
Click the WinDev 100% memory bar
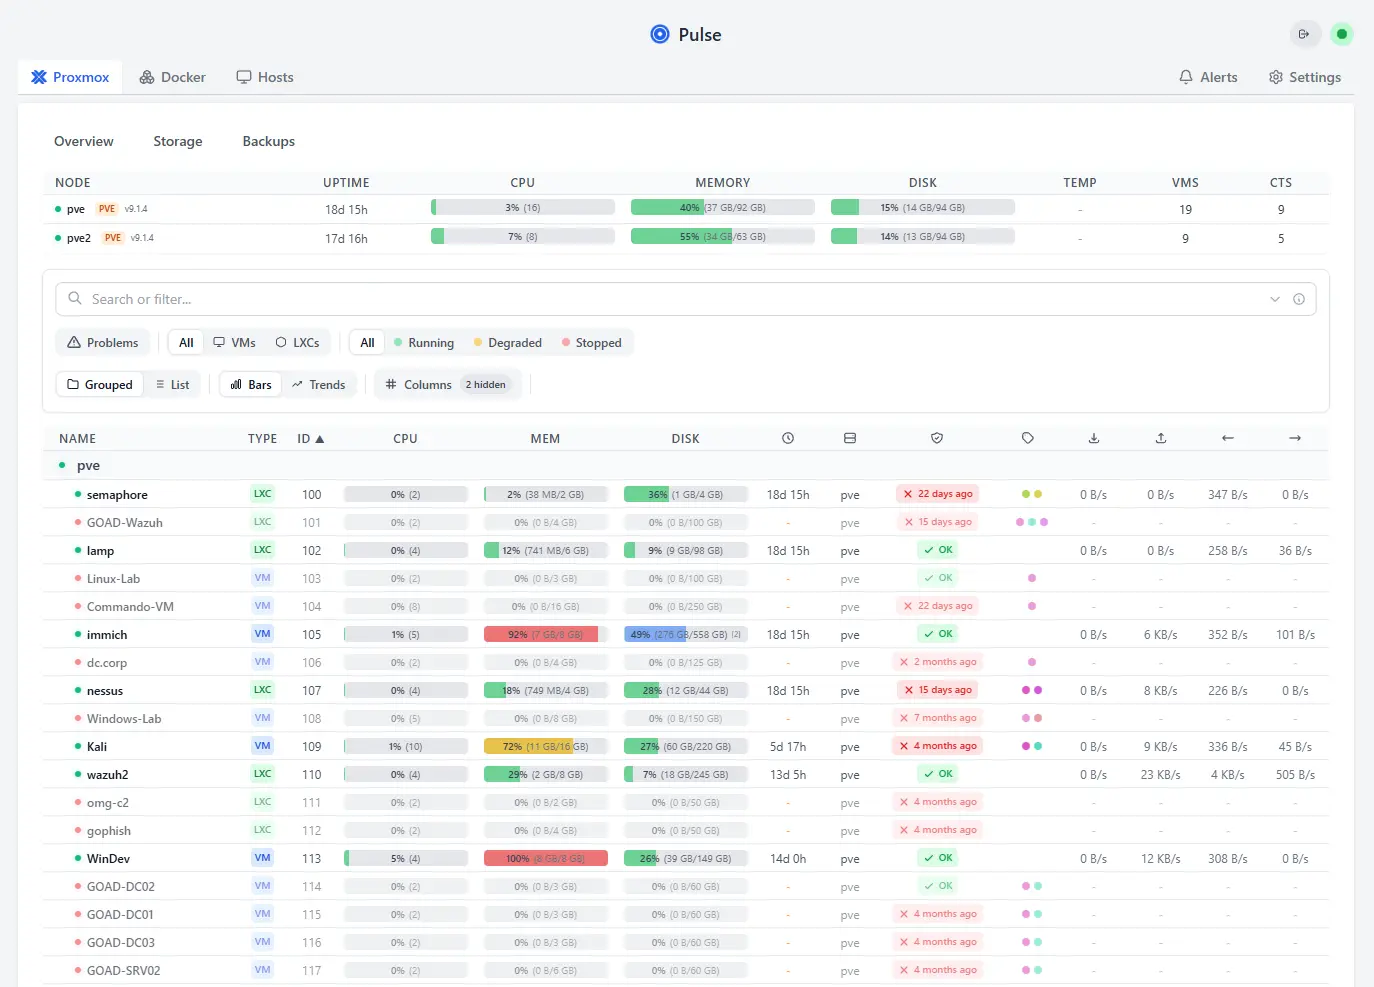[x=546, y=858]
